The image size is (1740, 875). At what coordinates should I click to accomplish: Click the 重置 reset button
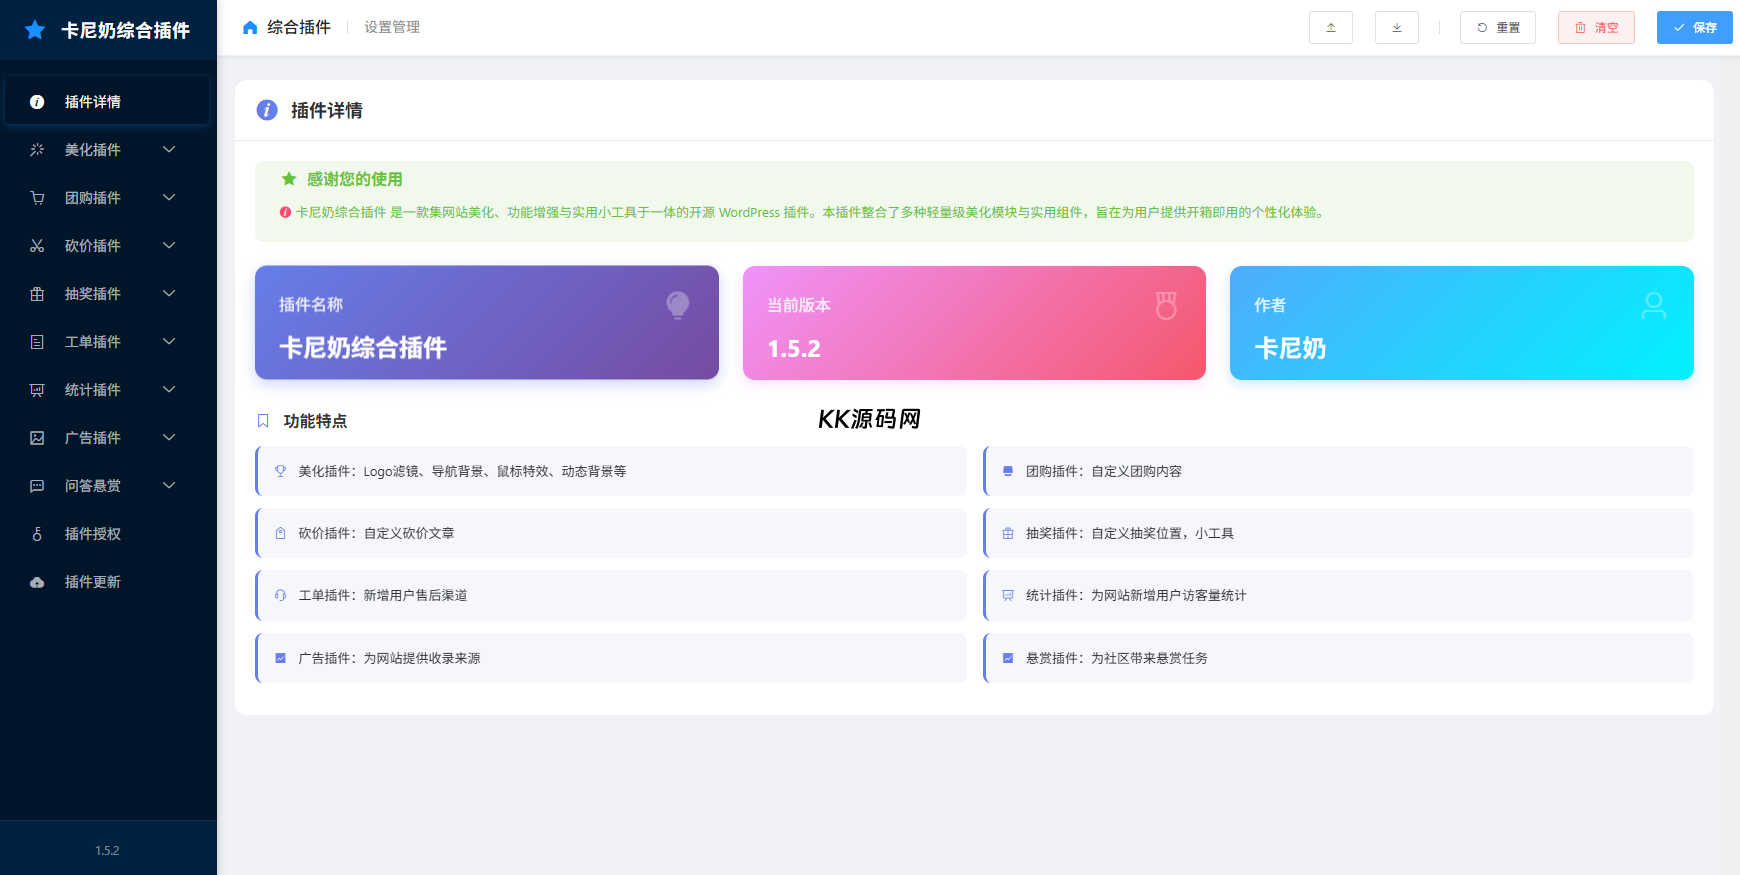pos(1498,28)
